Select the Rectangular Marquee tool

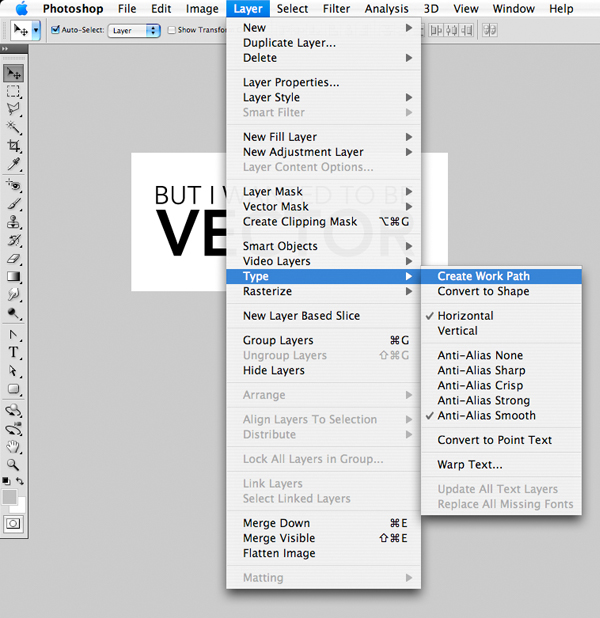[x=13, y=91]
